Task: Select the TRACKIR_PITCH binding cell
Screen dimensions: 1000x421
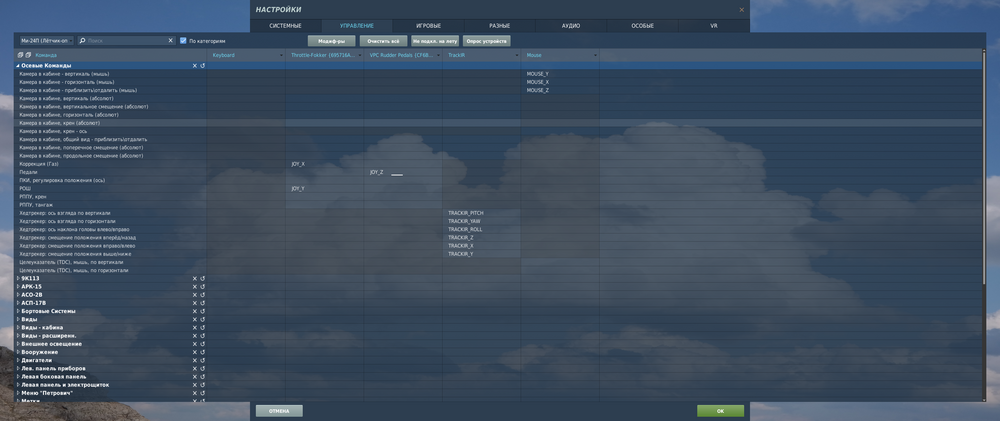Action: tap(482, 213)
